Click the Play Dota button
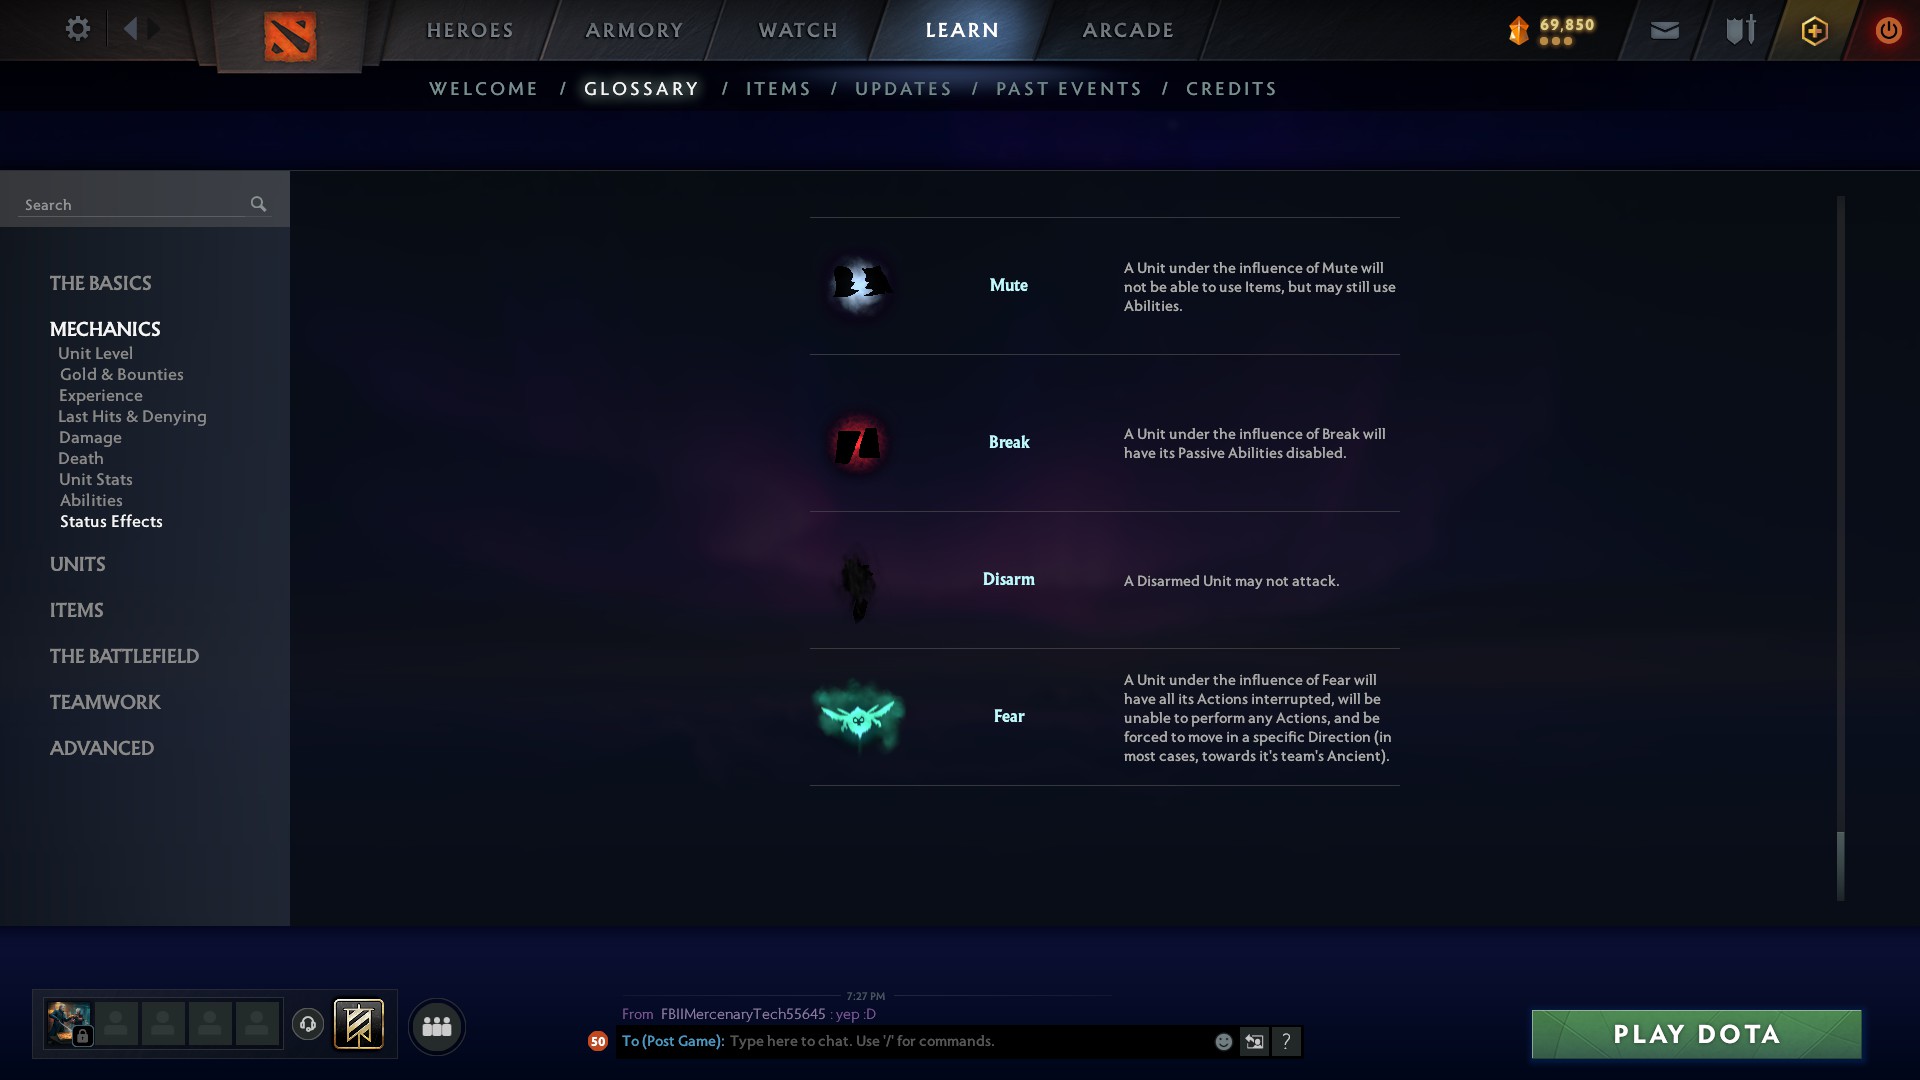The width and height of the screenshot is (1920, 1080). 1696,1034
